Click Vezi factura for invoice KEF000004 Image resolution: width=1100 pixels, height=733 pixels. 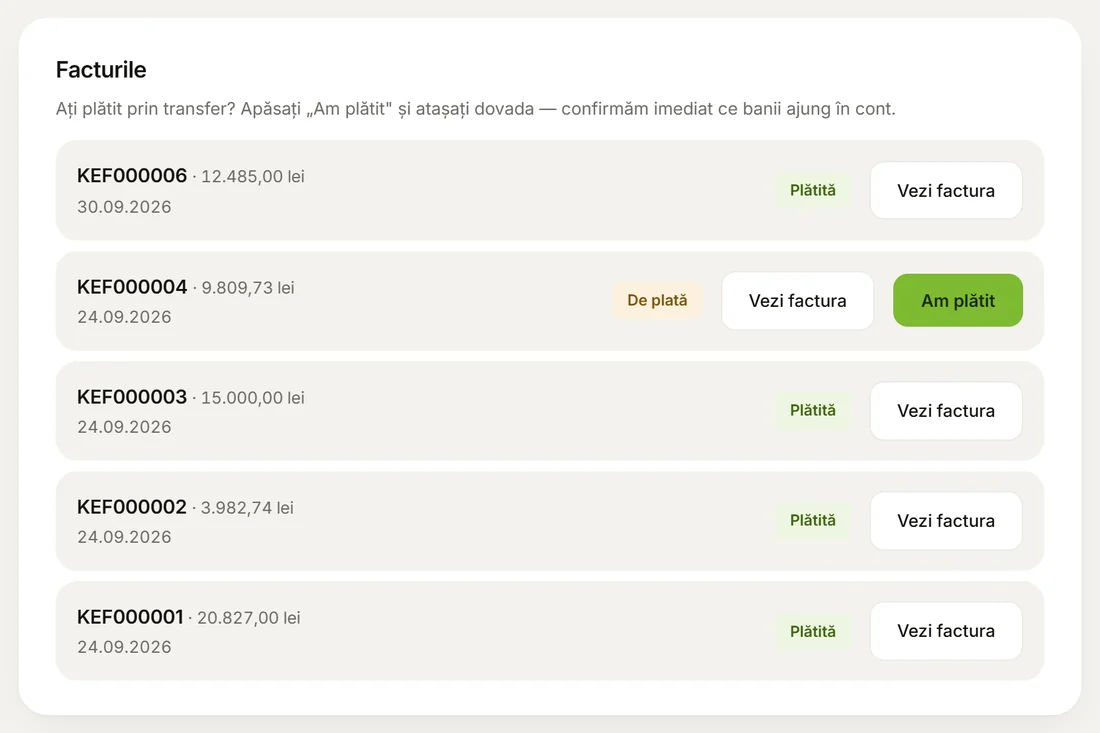coord(798,301)
